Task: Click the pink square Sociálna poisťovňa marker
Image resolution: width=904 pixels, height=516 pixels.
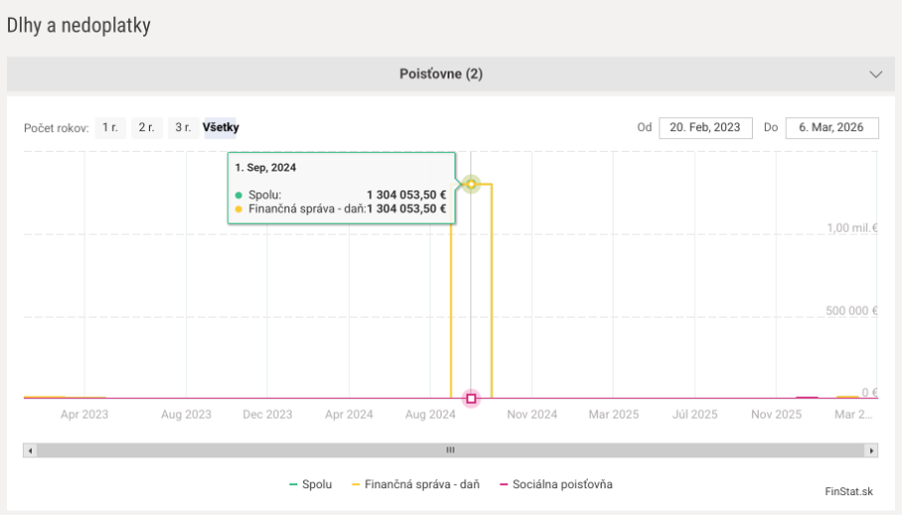Action: [471, 399]
